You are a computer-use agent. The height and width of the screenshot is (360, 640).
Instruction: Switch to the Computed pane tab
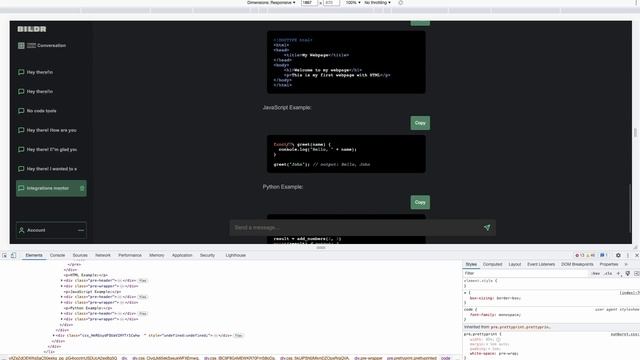tap(492, 264)
